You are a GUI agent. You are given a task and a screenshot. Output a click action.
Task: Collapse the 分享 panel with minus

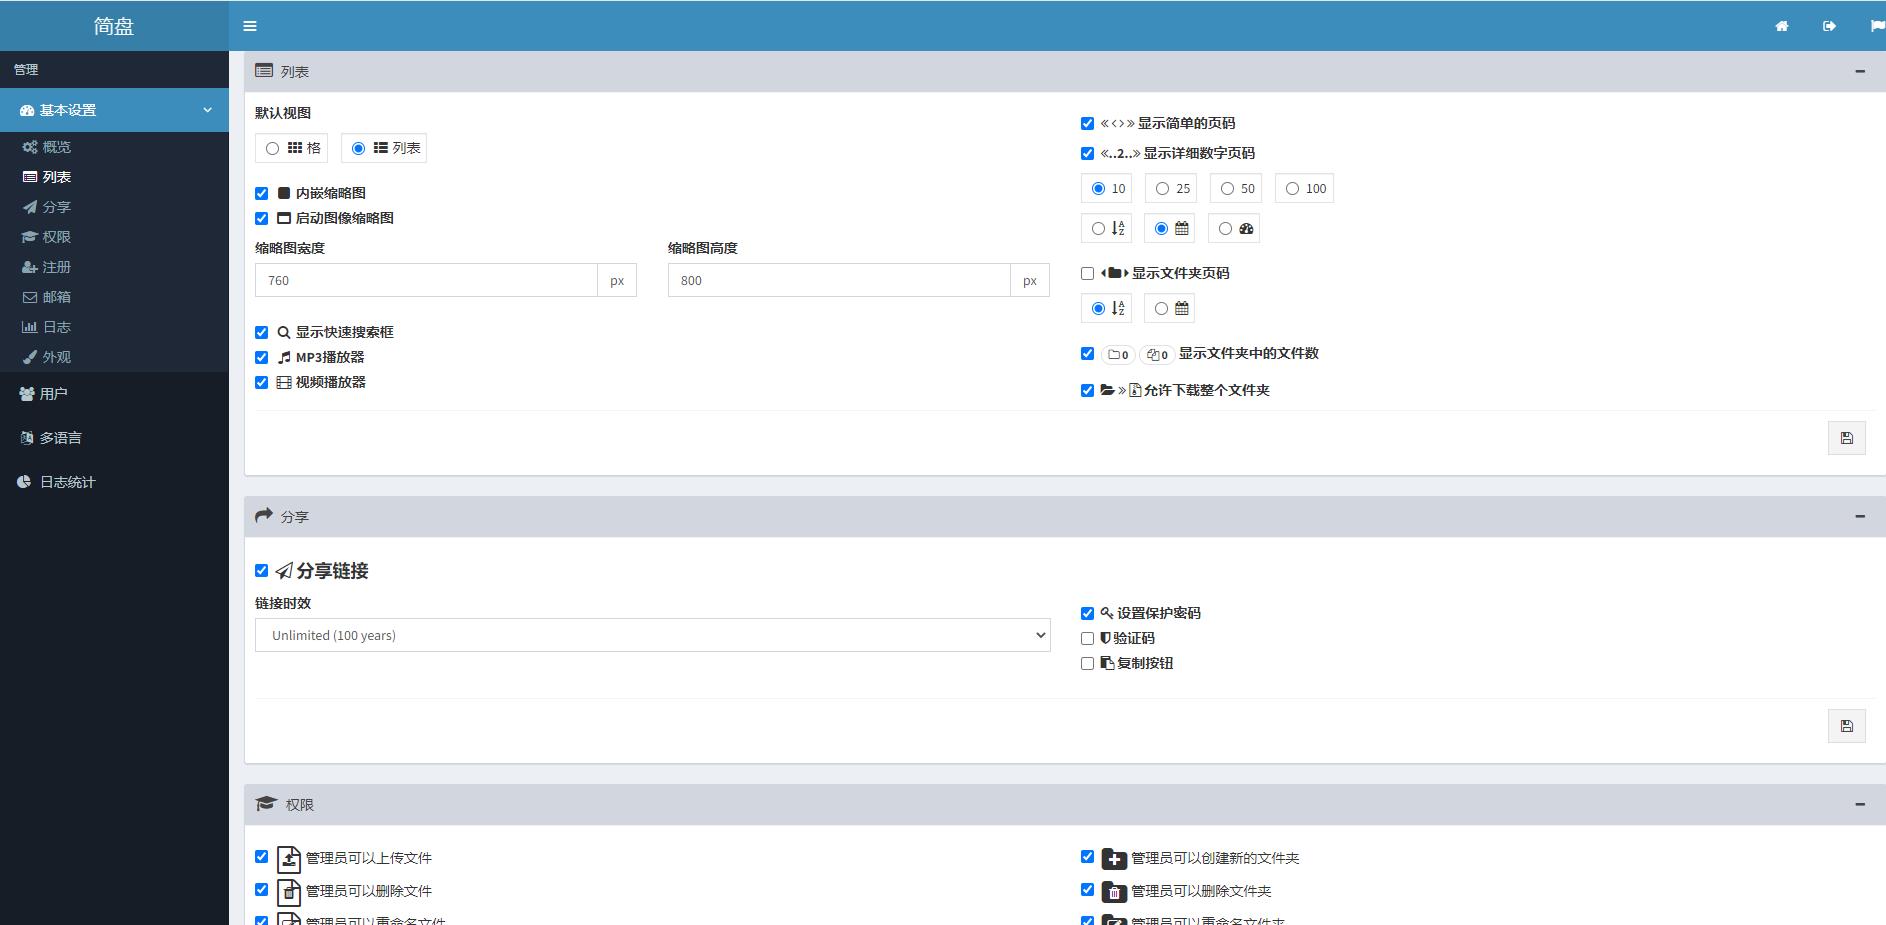(x=1860, y=516)
